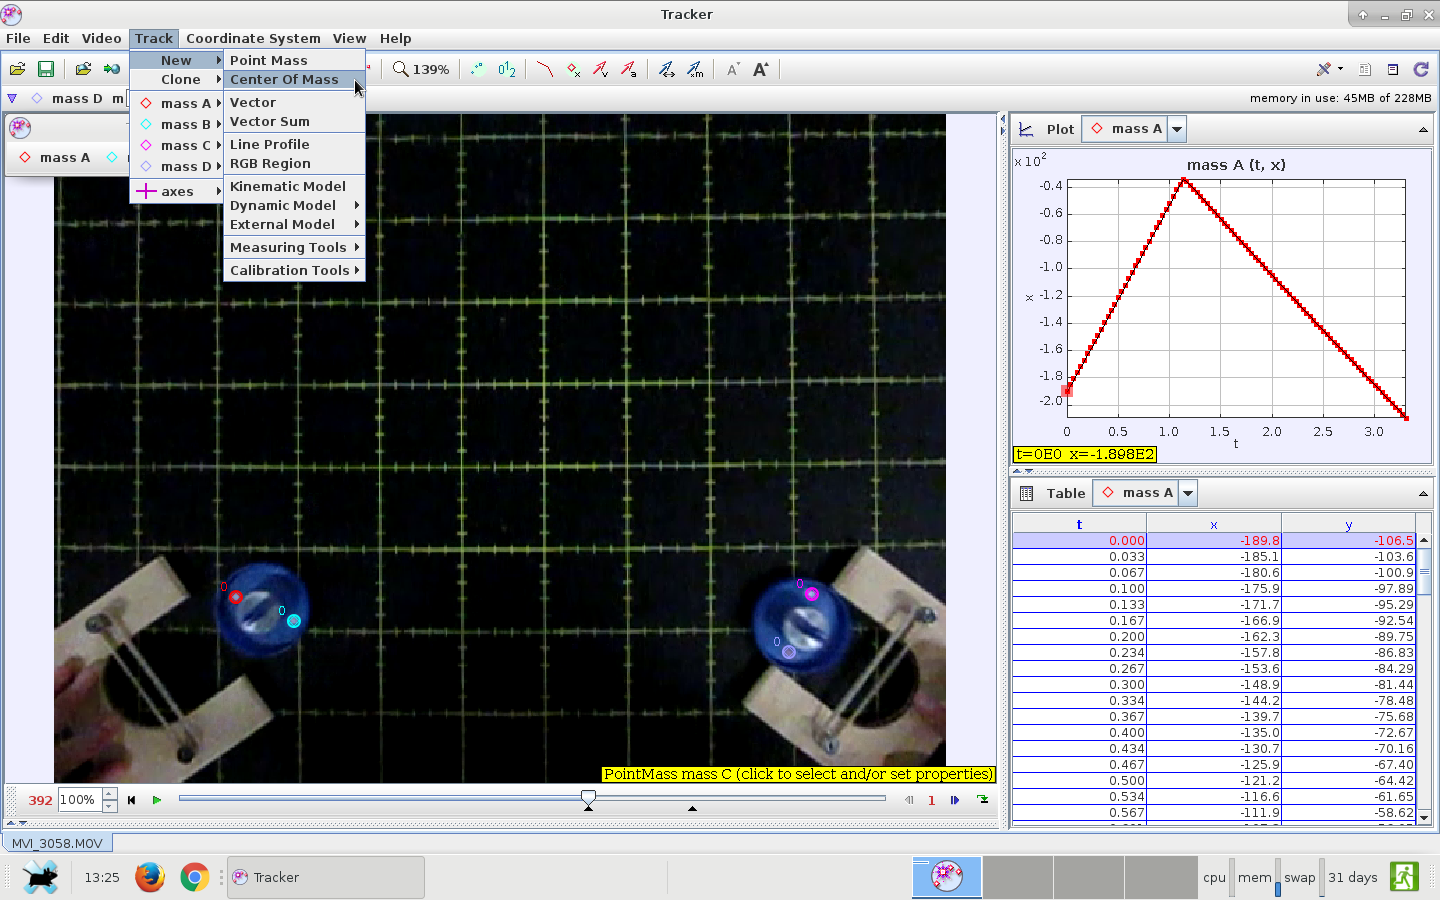The image size is (1440, 900).
Task: Click the increase font size icon
Action: 760,69
